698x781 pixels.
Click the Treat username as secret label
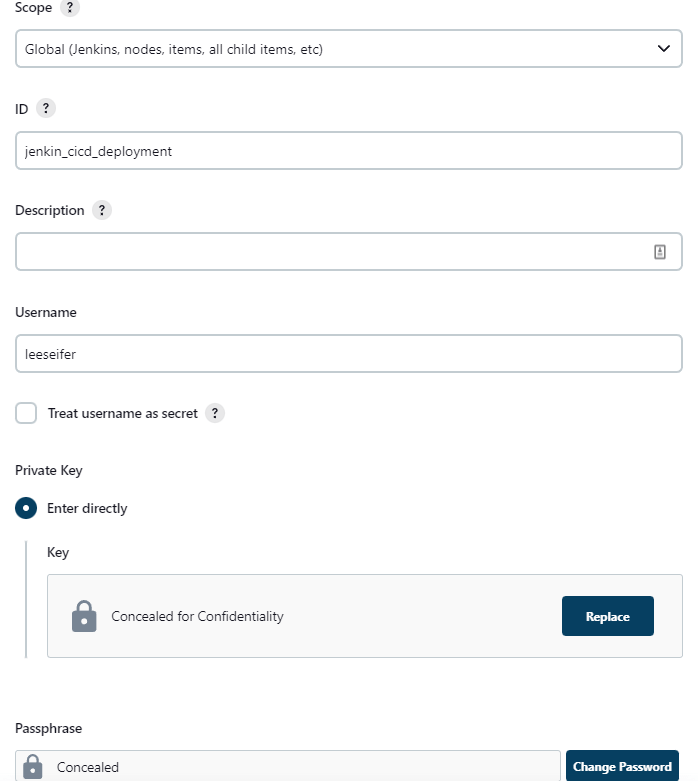(122, 413)
